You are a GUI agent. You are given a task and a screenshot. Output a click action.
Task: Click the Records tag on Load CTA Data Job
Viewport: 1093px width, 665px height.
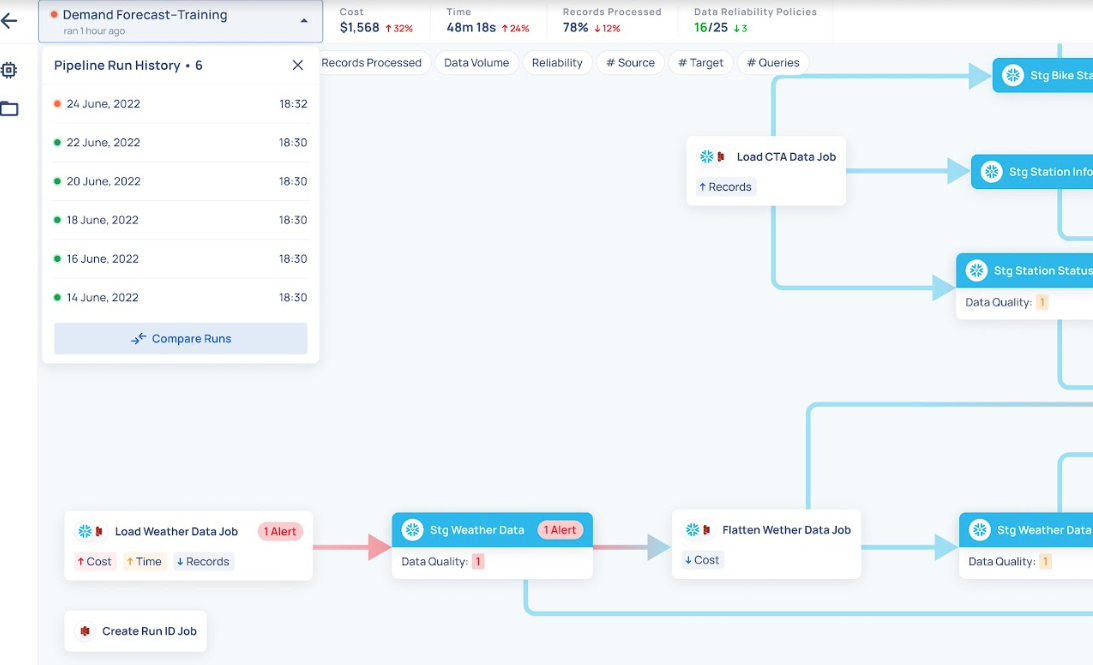[726, 187]
